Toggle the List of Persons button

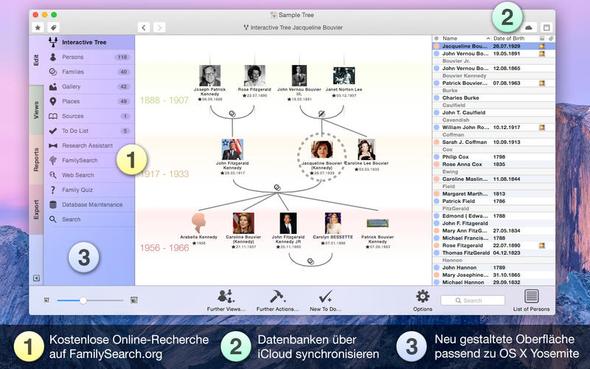[531, 300]
